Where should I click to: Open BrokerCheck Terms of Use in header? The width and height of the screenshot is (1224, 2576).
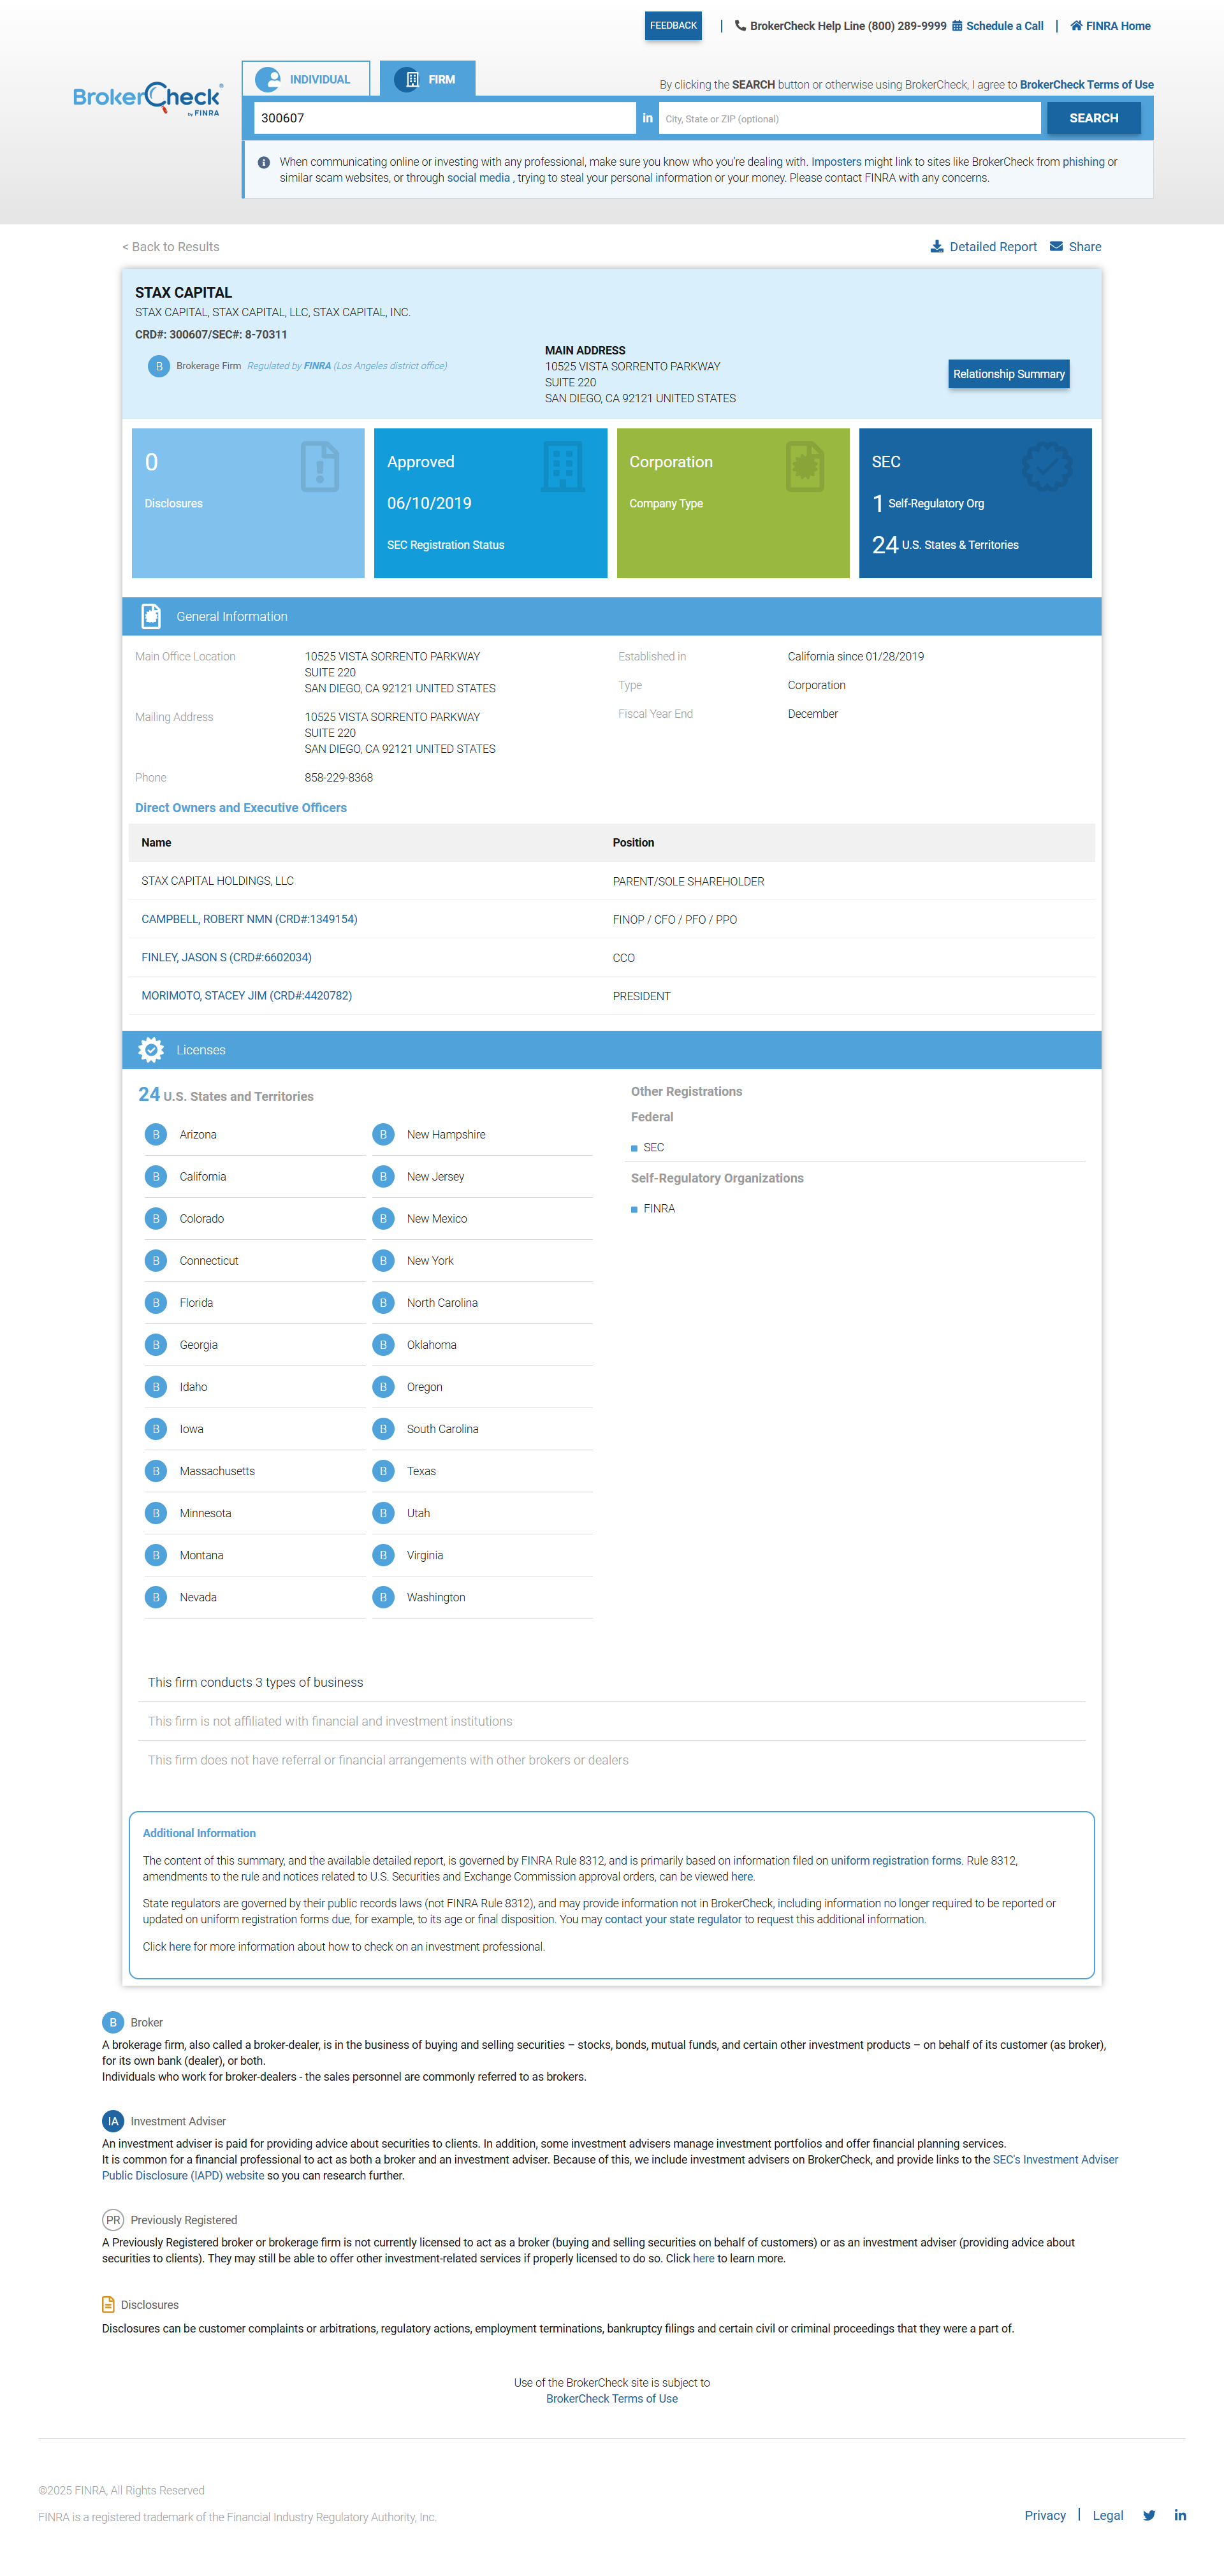click(1086, 85)
